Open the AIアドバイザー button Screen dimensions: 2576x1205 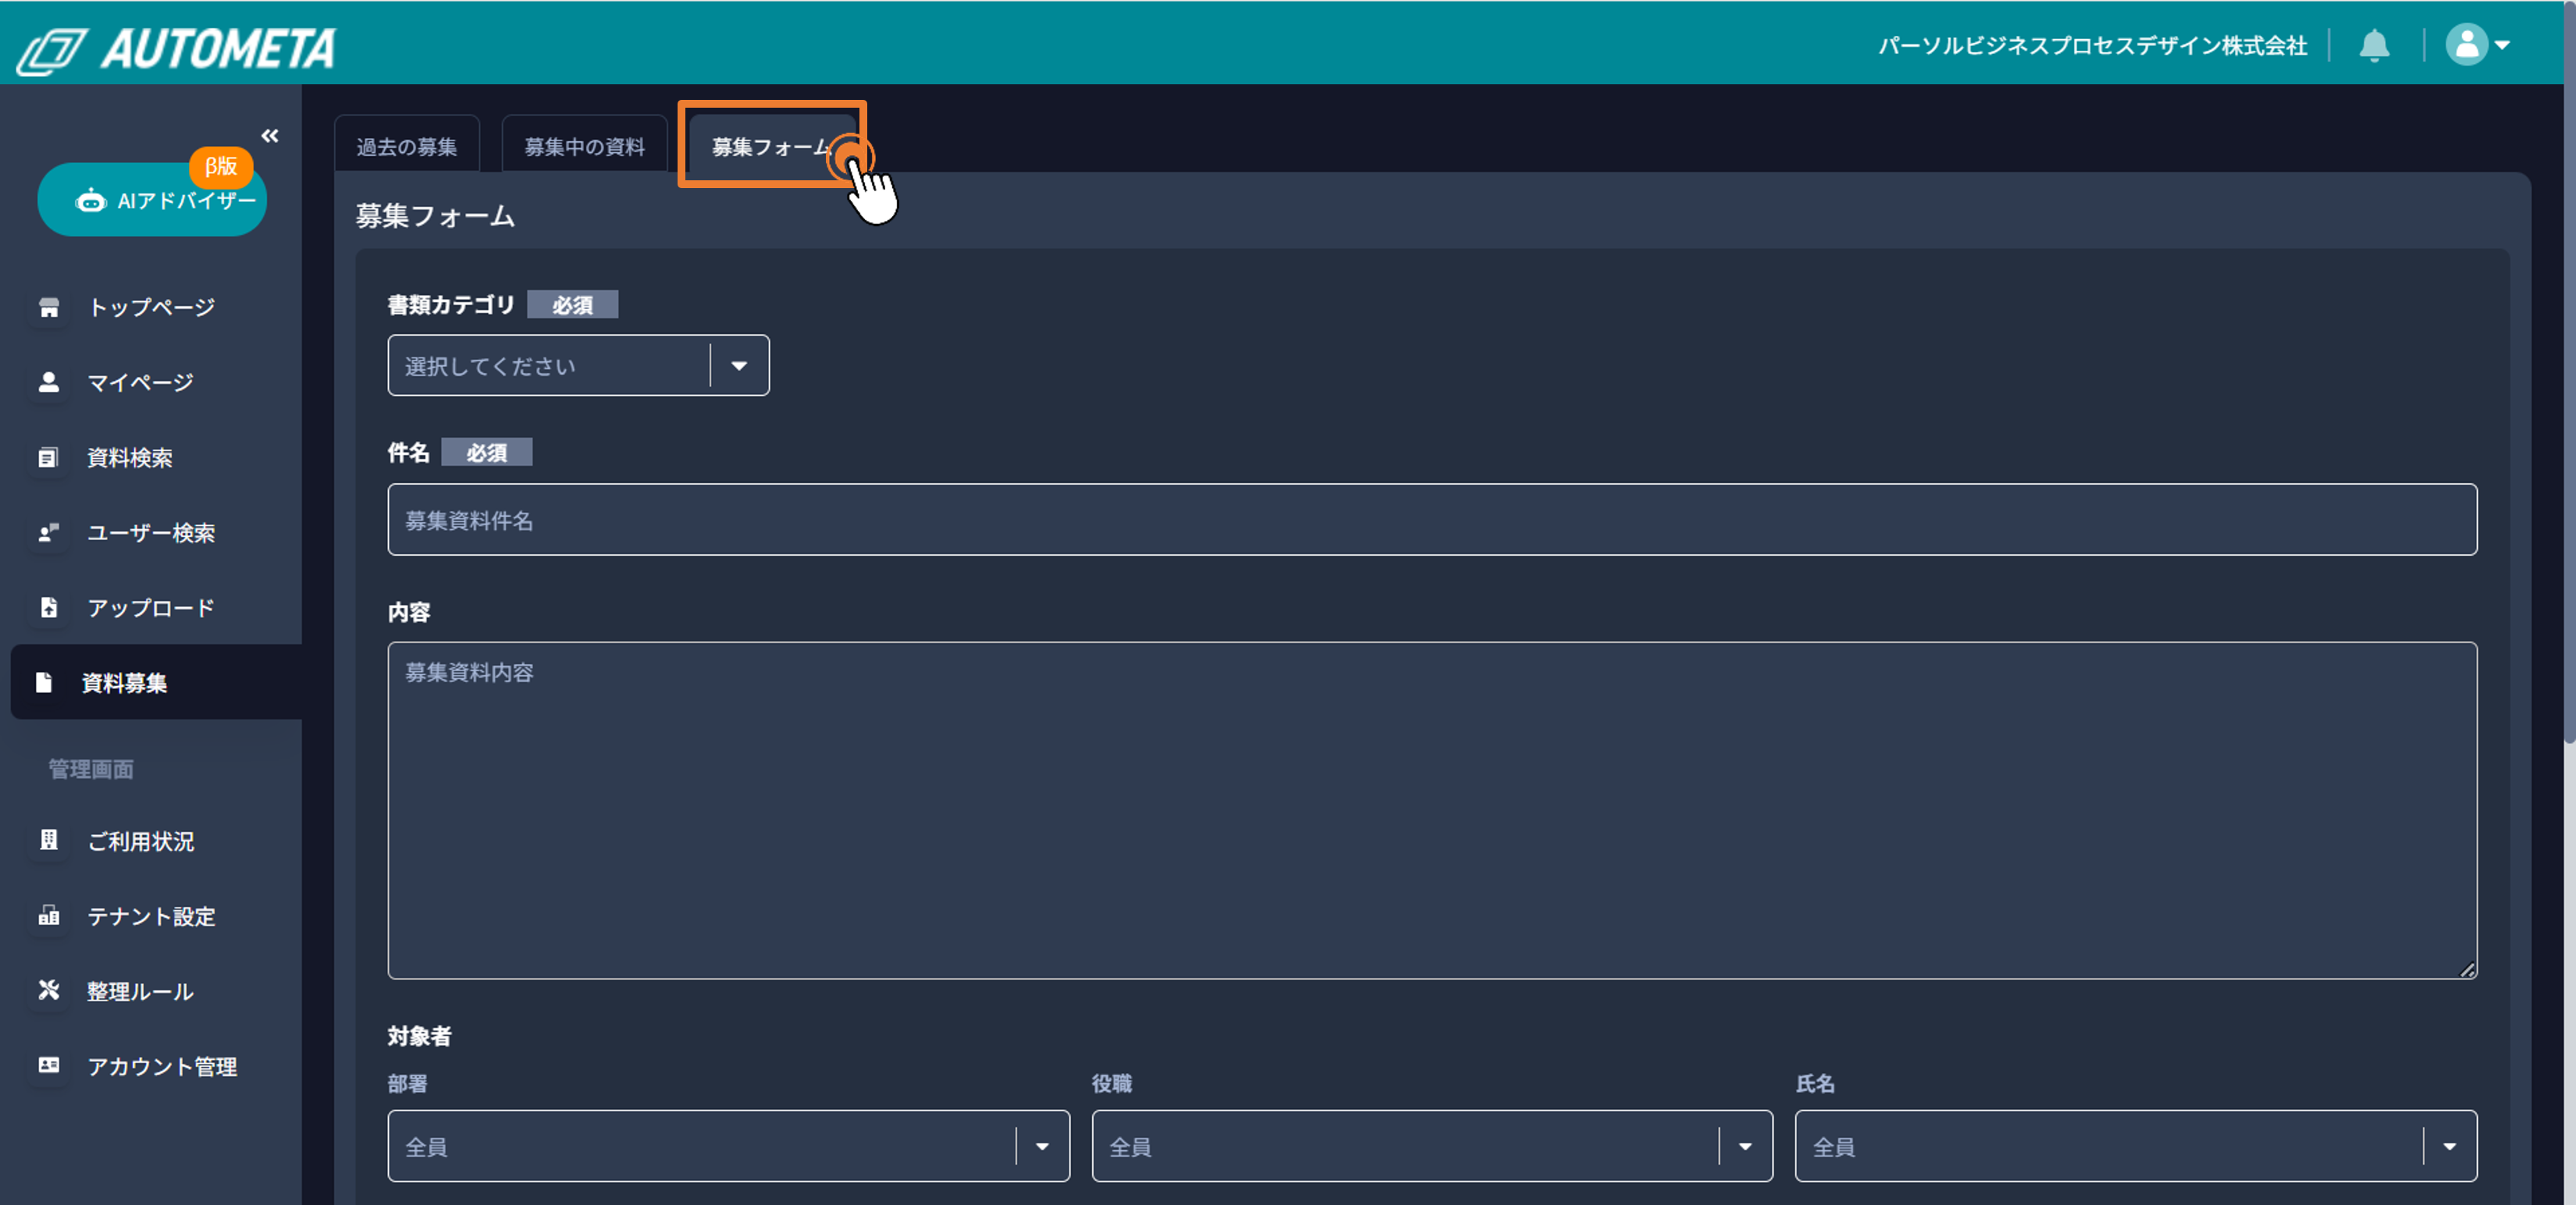pyautogui.click(x=152, y=200)
